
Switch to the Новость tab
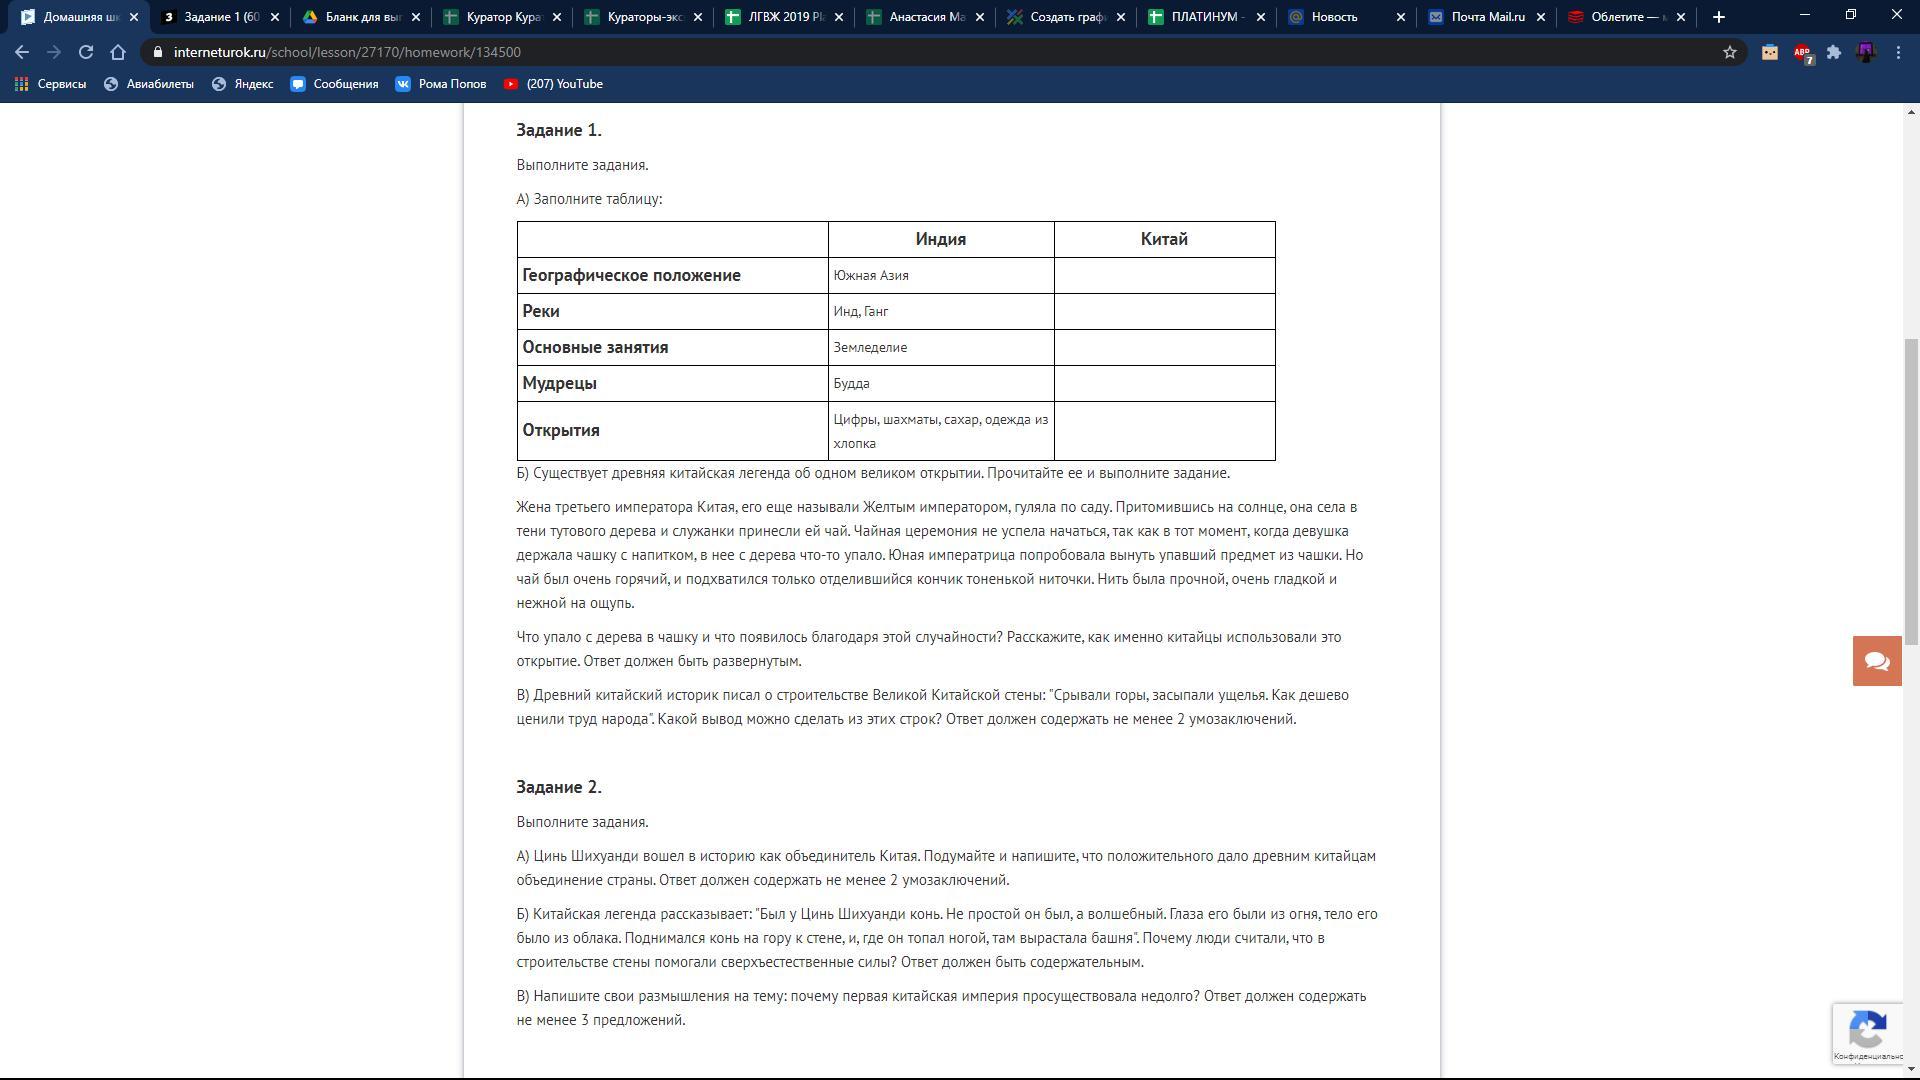tap(1334, 17)
